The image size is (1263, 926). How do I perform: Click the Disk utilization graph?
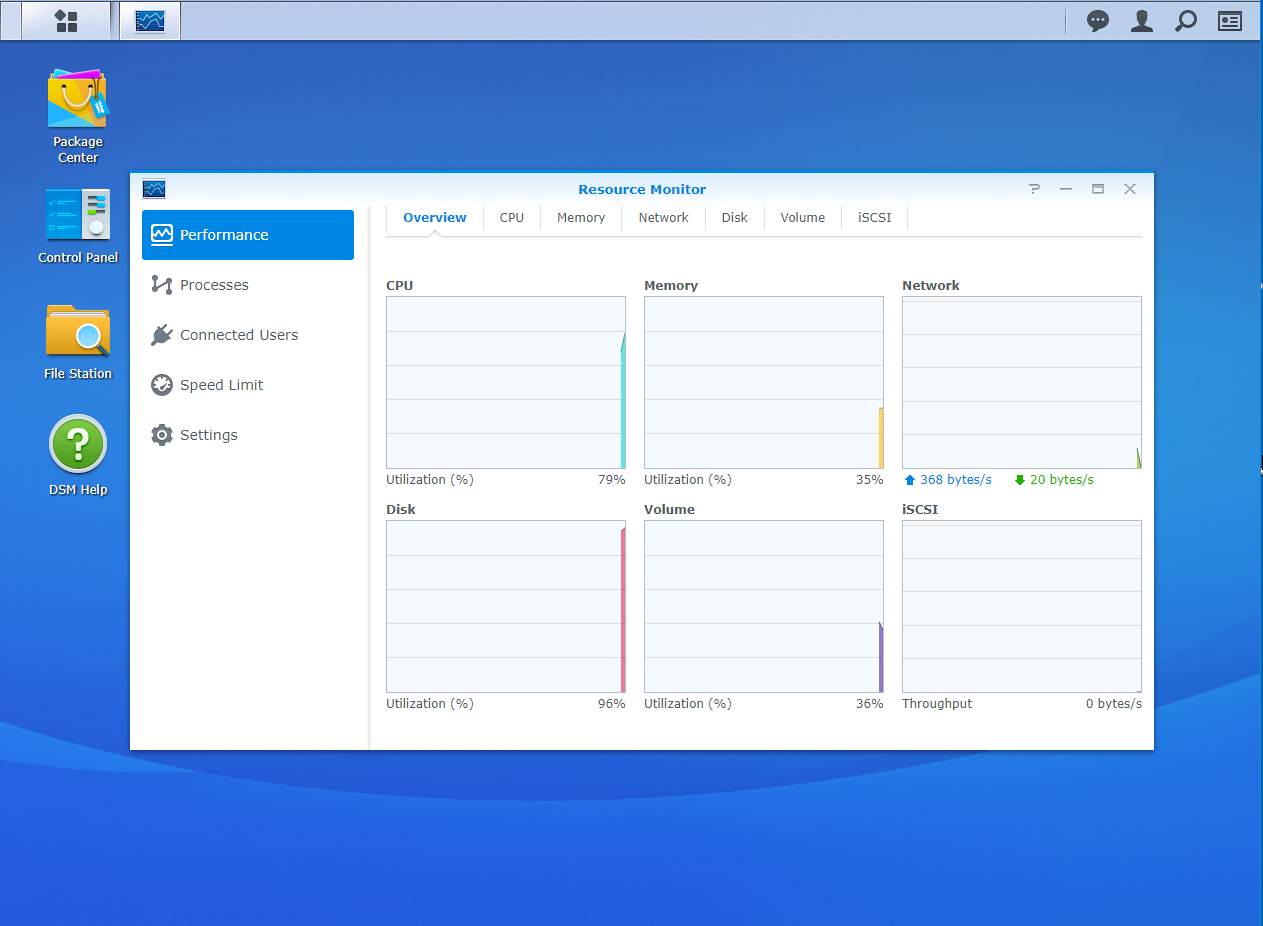coord(505,606)
